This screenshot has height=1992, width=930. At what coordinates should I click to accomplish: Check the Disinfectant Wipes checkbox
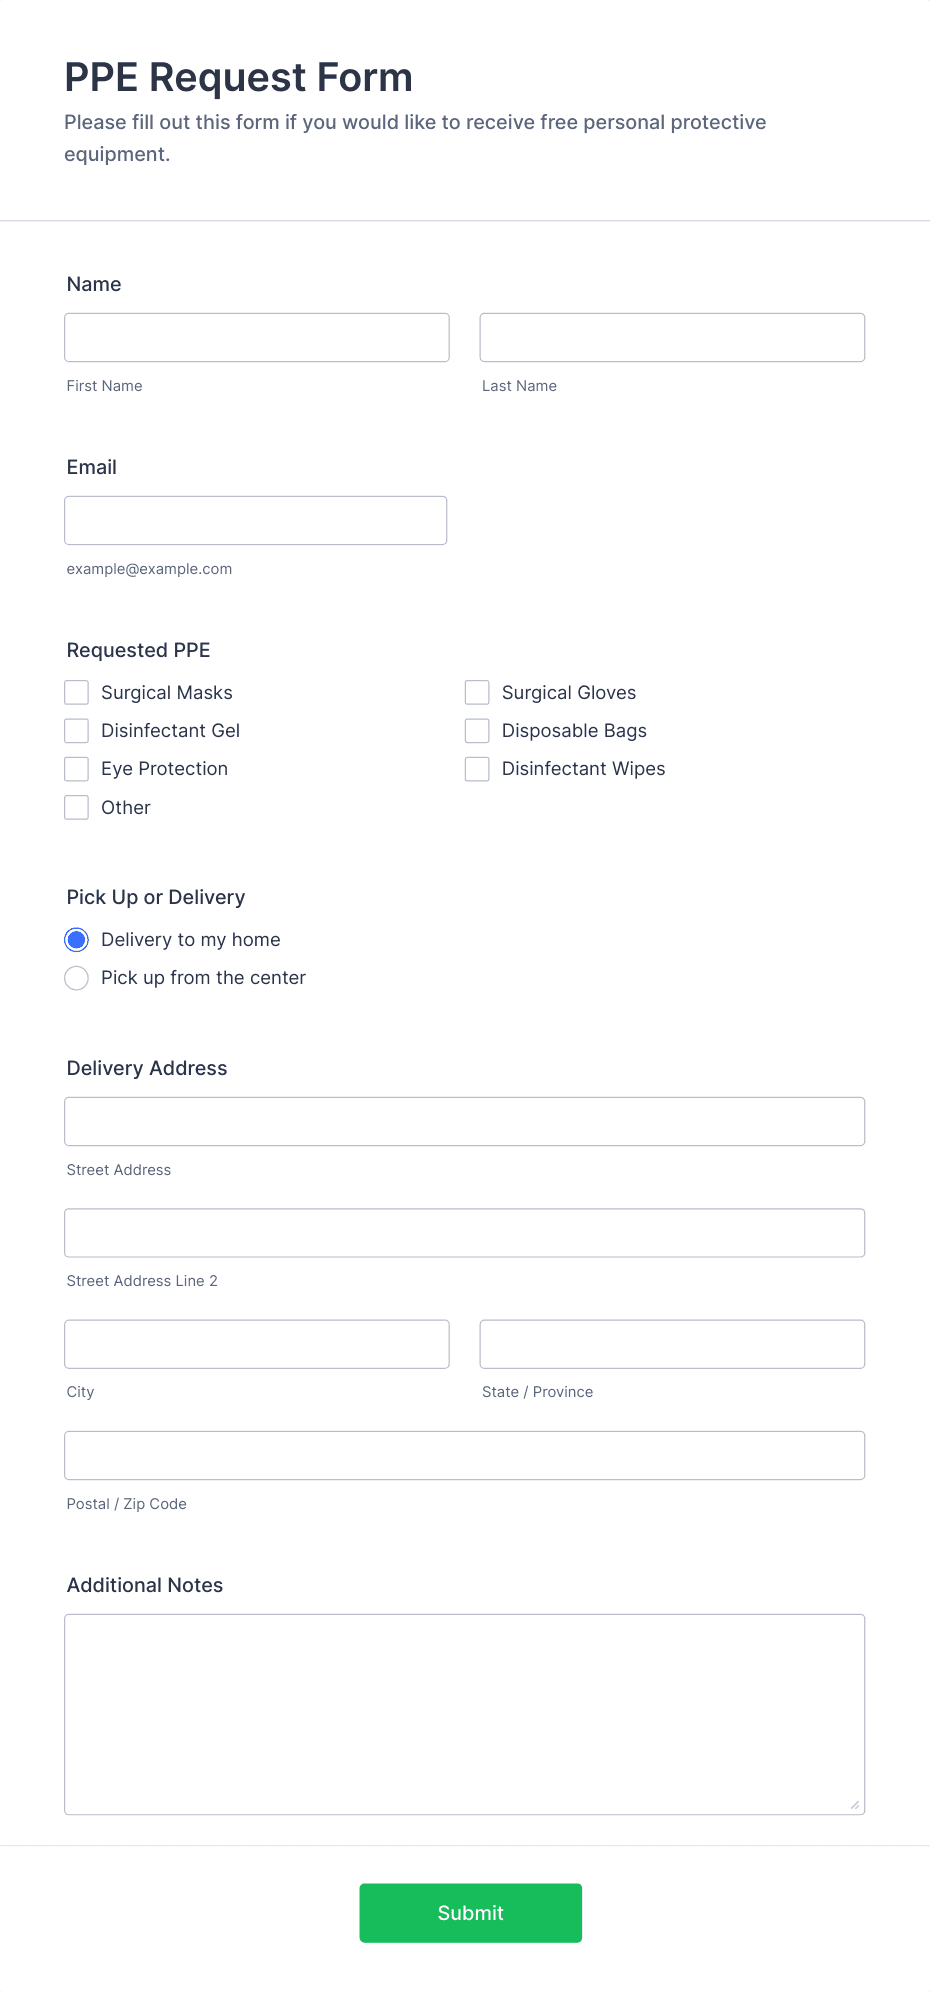[476, 768]
